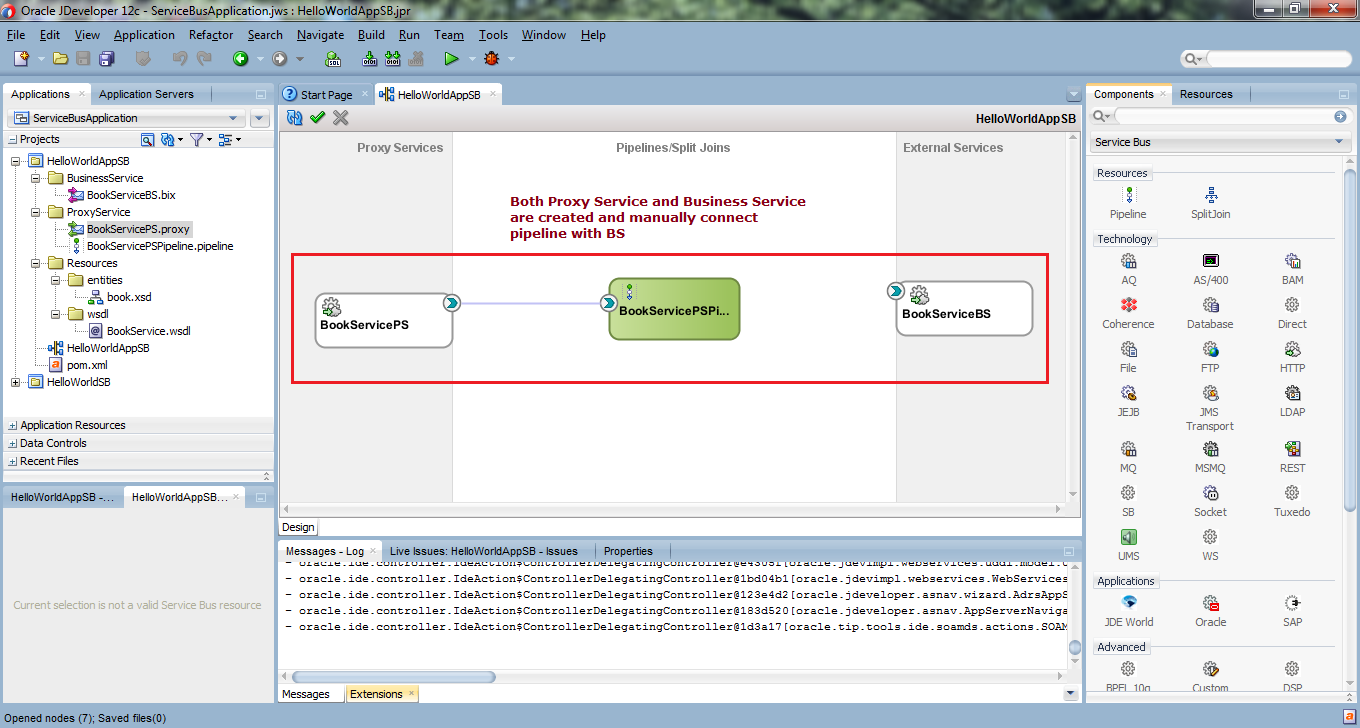Click the BookServicePS proxy node on the canvas

click(383, 320)
